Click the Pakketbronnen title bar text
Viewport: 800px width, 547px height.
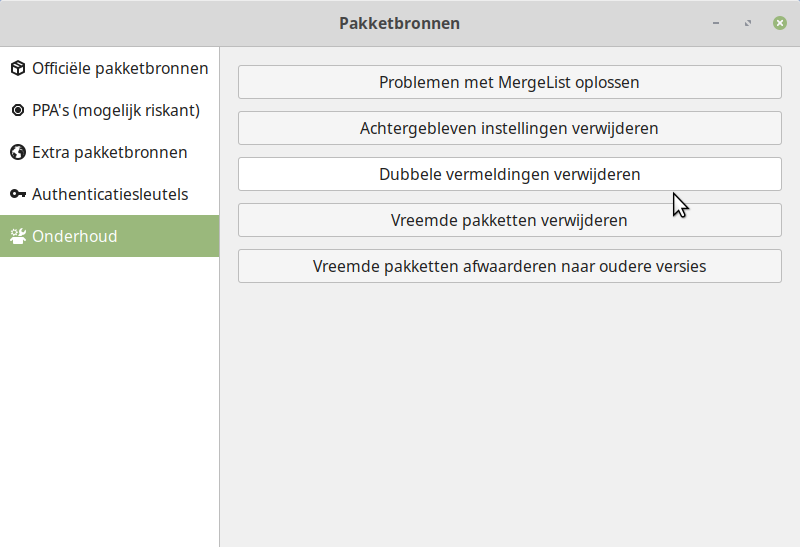tap(399, 23)
